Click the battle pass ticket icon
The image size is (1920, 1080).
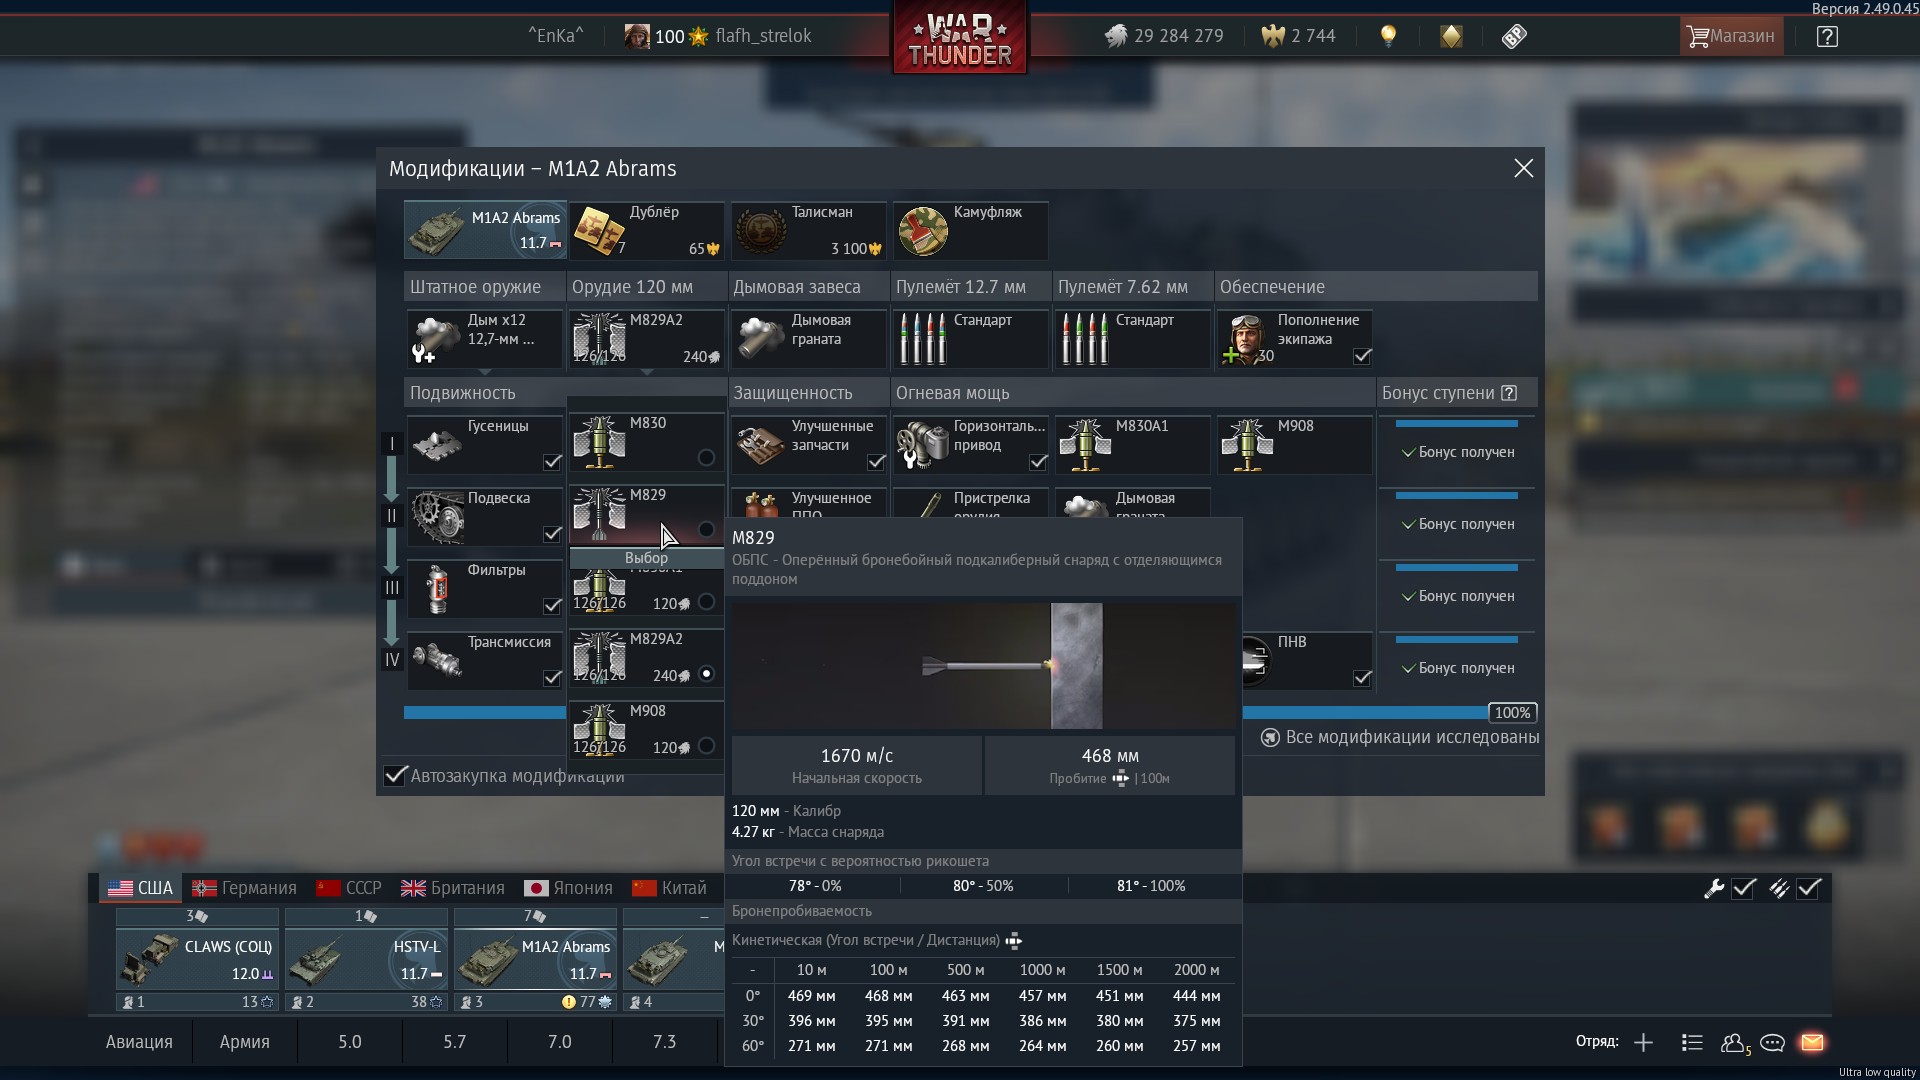click(1514, 37)
